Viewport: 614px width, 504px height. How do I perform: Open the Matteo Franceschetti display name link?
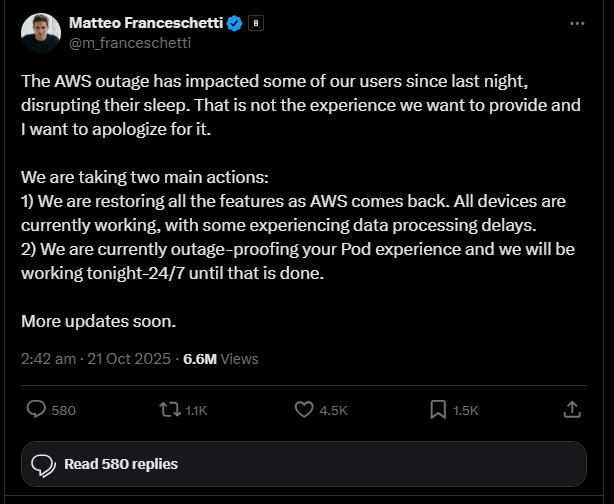pyautogui.click(x=144, y=23)
